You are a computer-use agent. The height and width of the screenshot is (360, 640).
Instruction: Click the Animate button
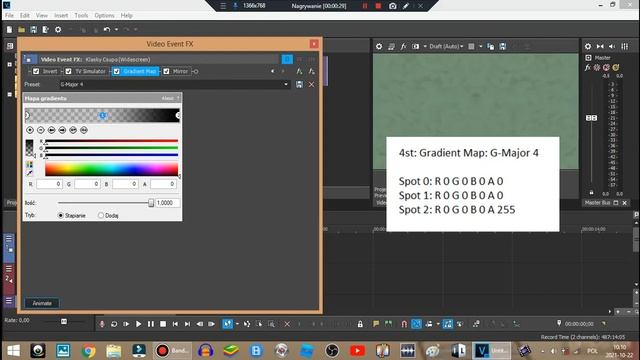click(42, 303)
